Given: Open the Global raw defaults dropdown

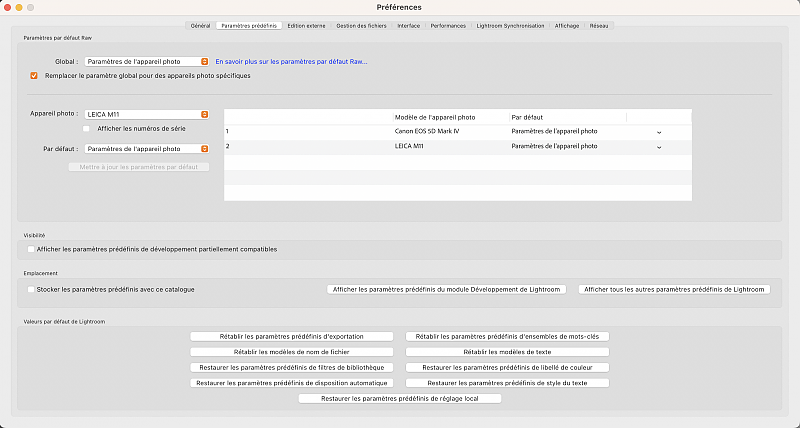Looking at the screenshot, I should pyautogui.click(x=147, y=61).
